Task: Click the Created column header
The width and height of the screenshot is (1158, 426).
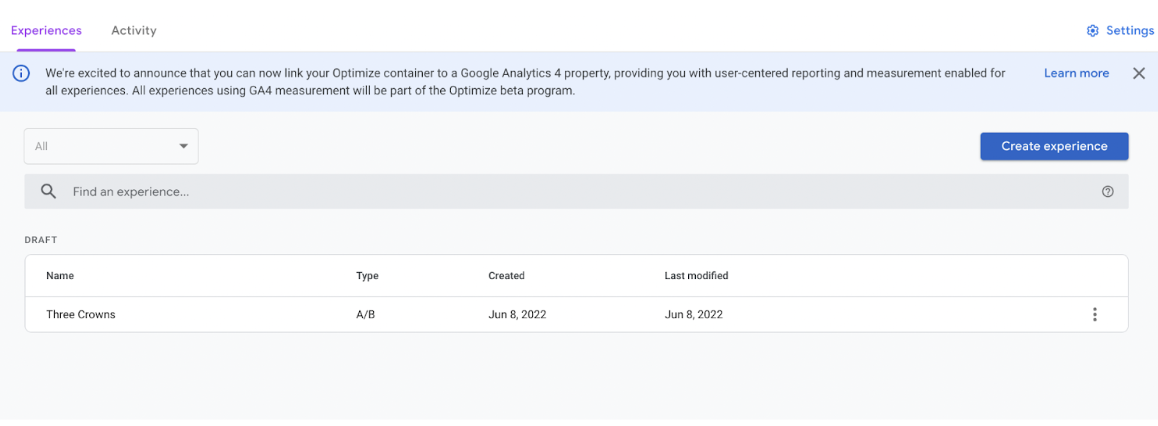Action: pyautogui.click(x=506, y=275)
